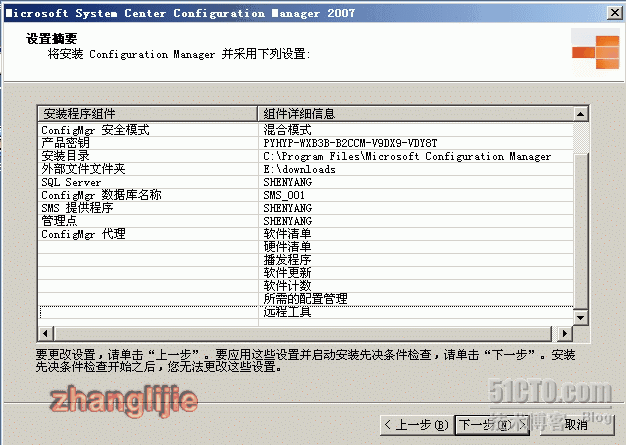The image size is (626, 445).
Task: Select the 外部文件文件夹 row label
Action: pyautogui.click(x=83, y=169)
